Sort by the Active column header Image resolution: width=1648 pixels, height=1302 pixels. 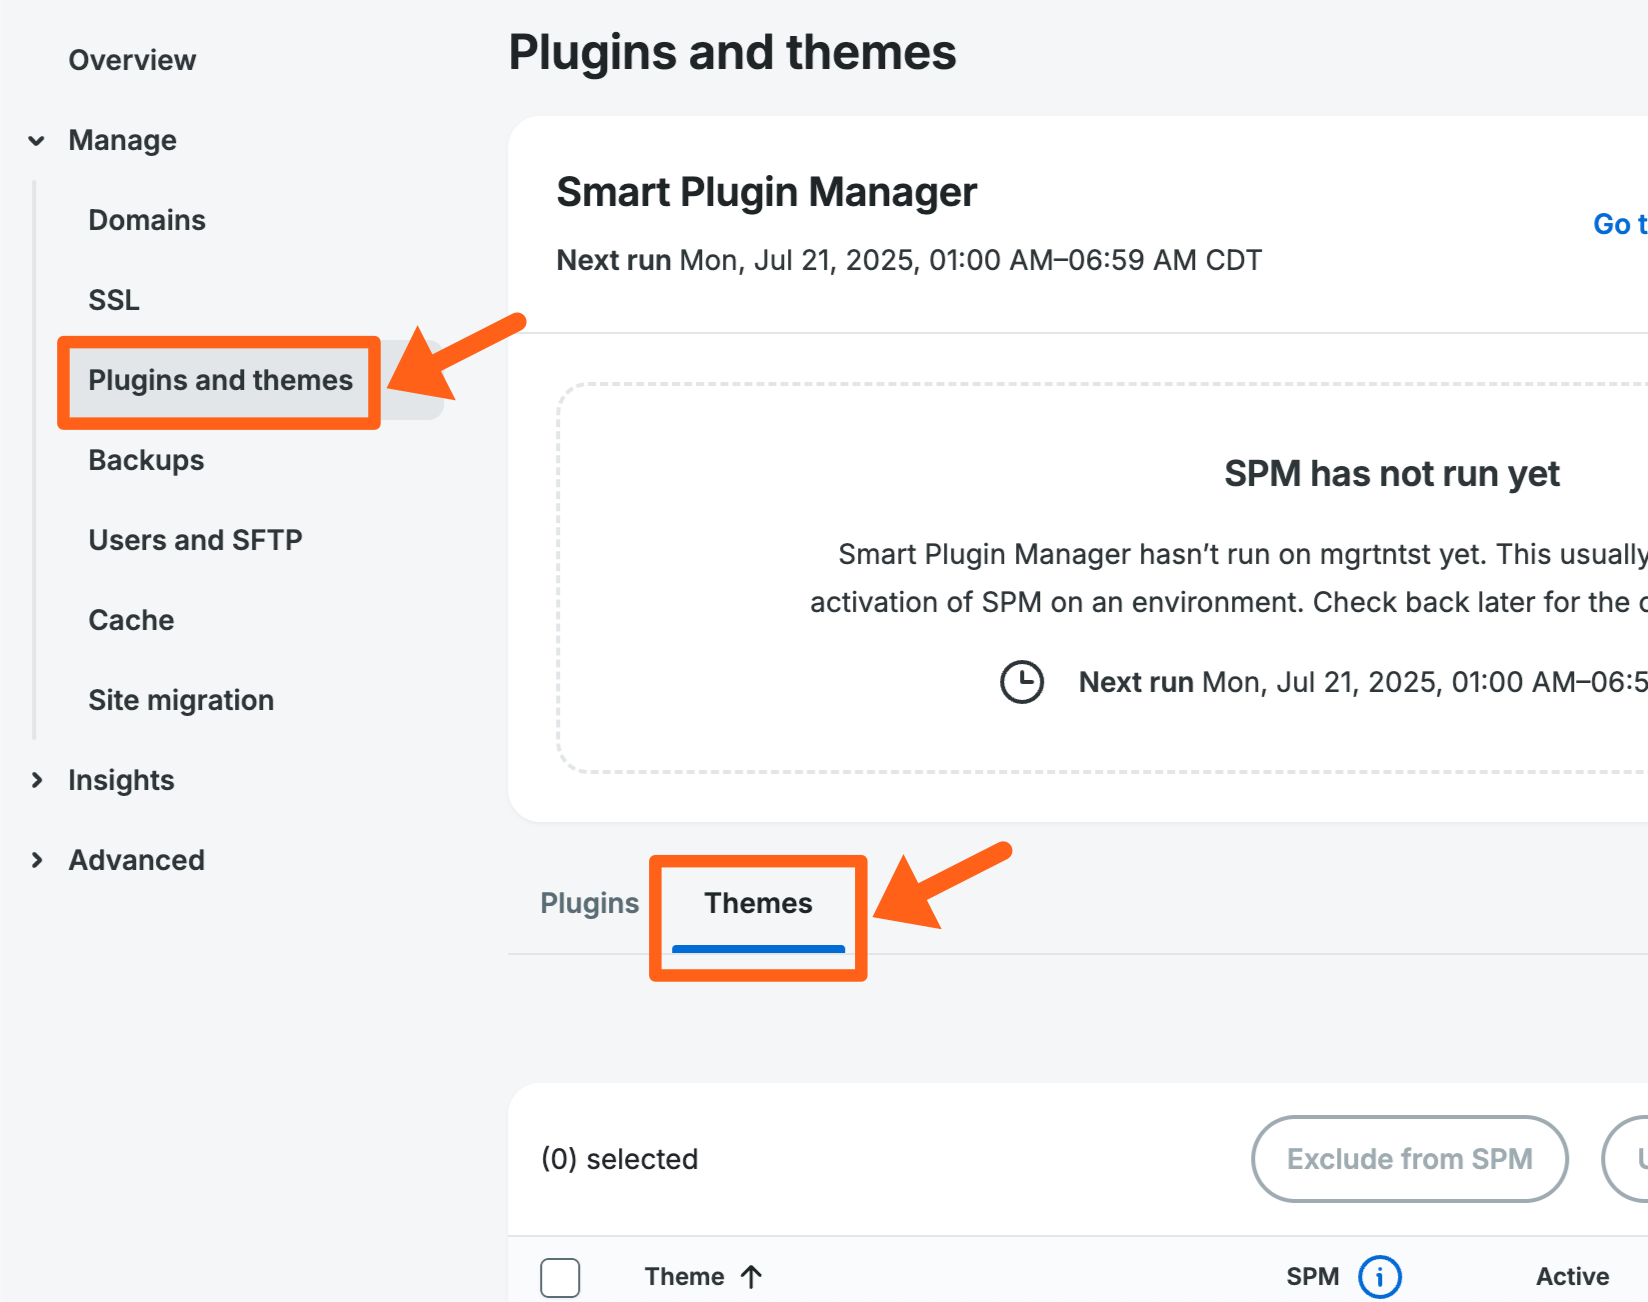1572,1277
